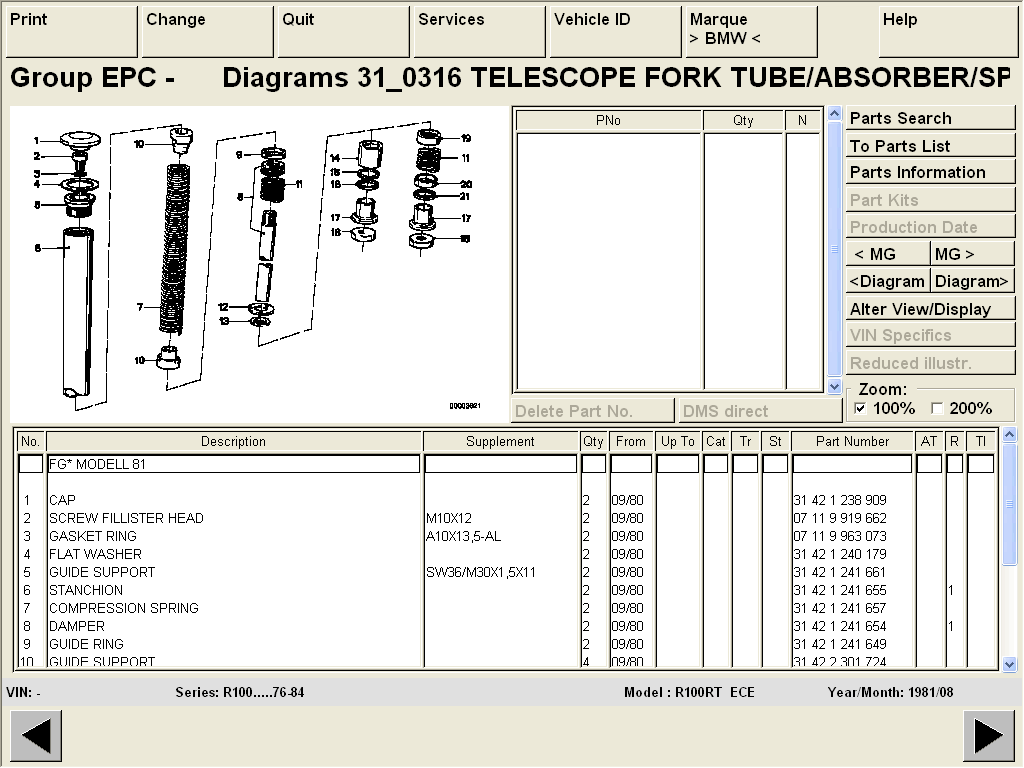Screen dimensions: 1024x768
Task: Click the Year/Month 1981/08 status text
Action: [890, 692]
